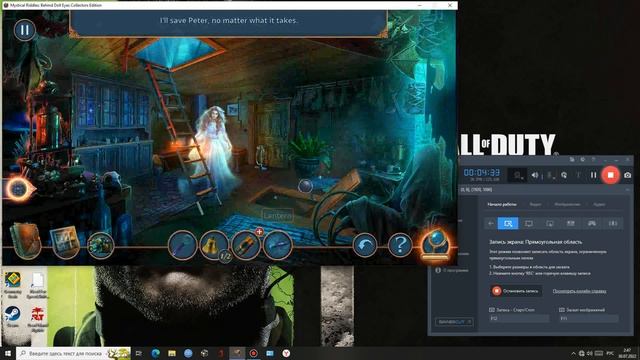
Task: Select the device HDMI recording mode in Bandicam
Action: [571, 223]
